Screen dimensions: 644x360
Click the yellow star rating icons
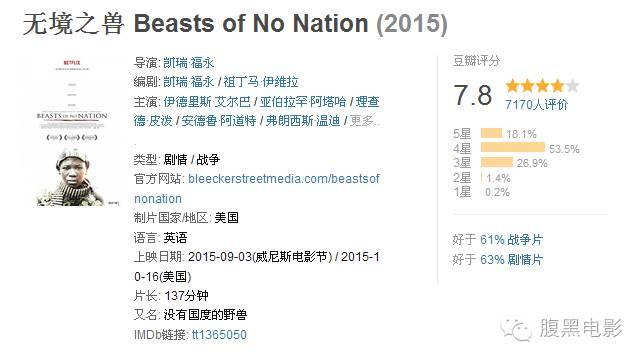click(542, 86)
